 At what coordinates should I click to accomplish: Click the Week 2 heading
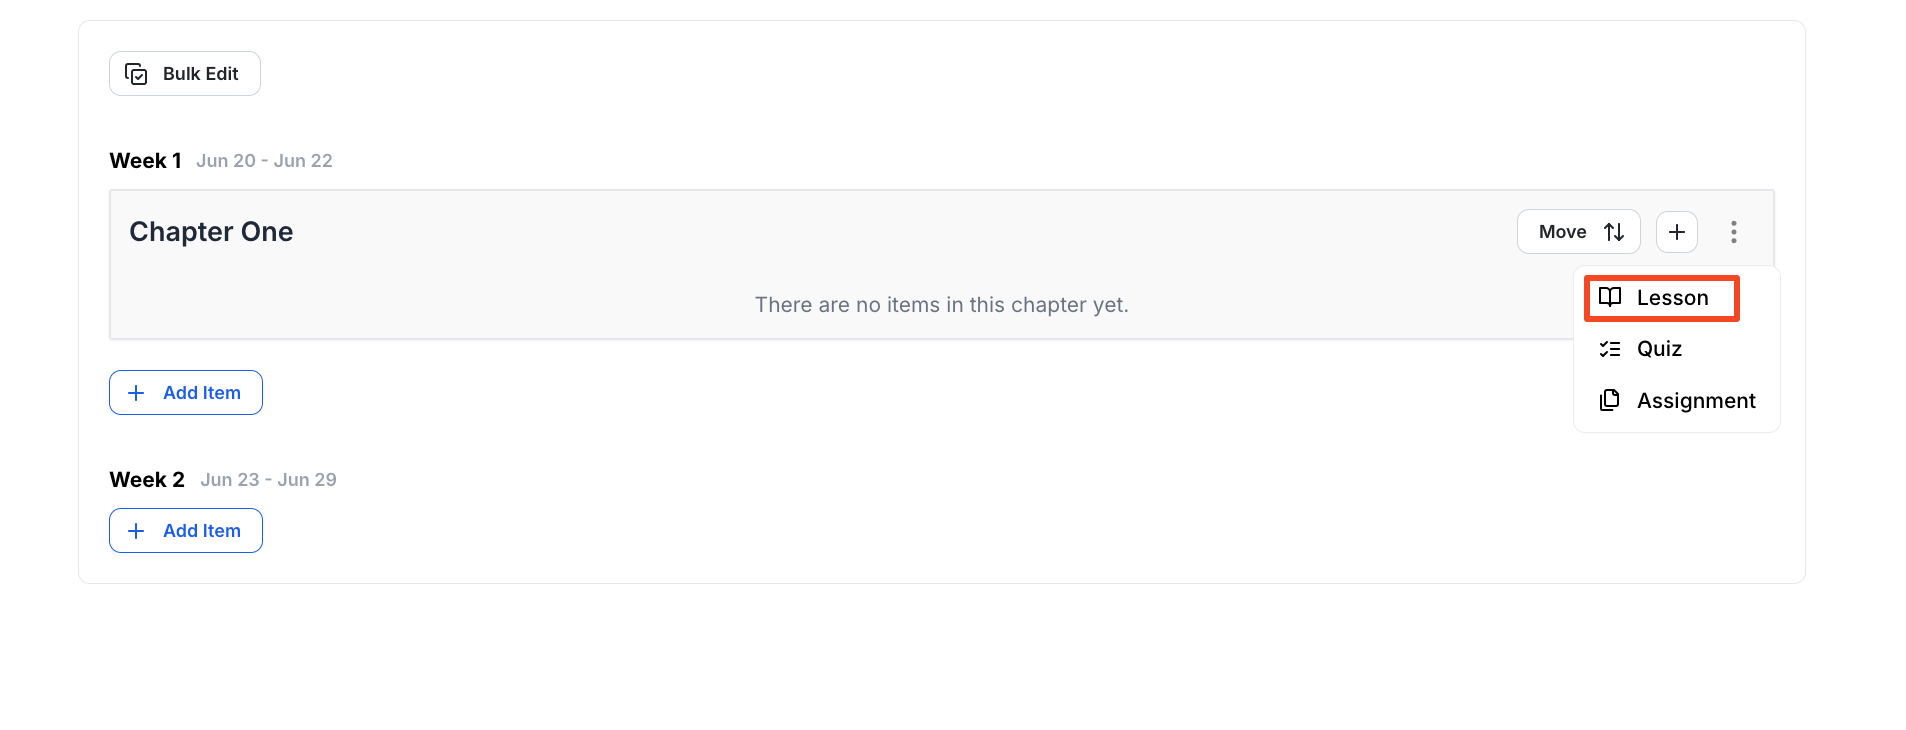(x=147, y=480)
